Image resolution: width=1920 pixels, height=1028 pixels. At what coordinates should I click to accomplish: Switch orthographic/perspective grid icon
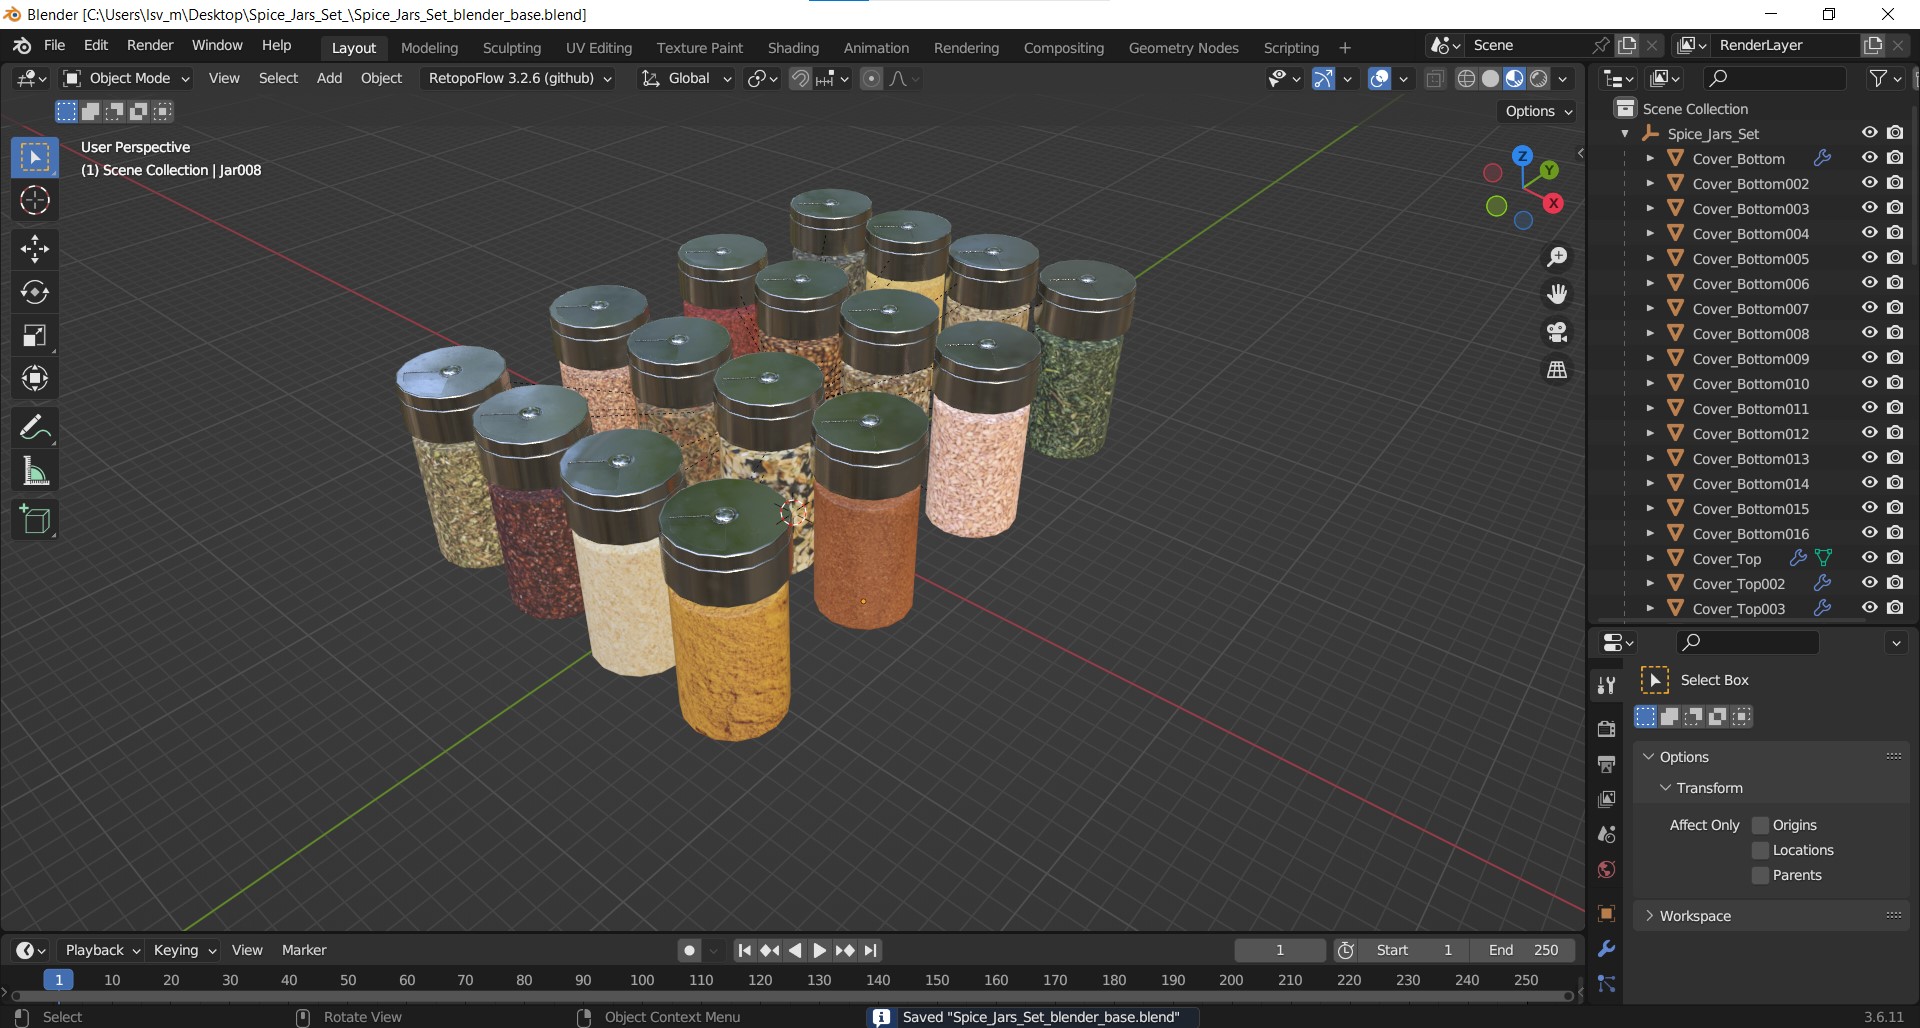pyautogui.click(x=1557, y=370)
